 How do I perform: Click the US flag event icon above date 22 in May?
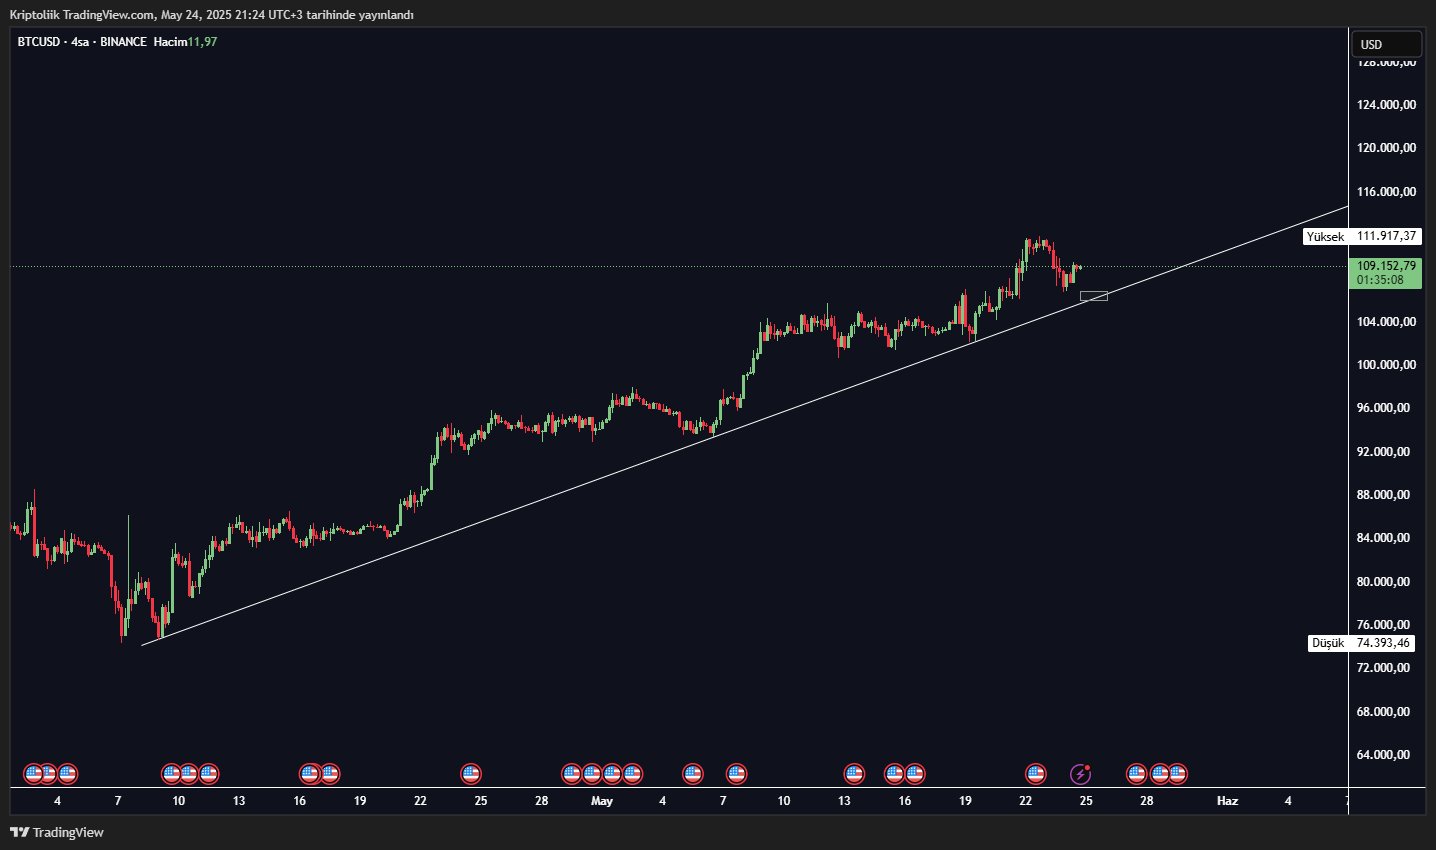pos(1035,774)
